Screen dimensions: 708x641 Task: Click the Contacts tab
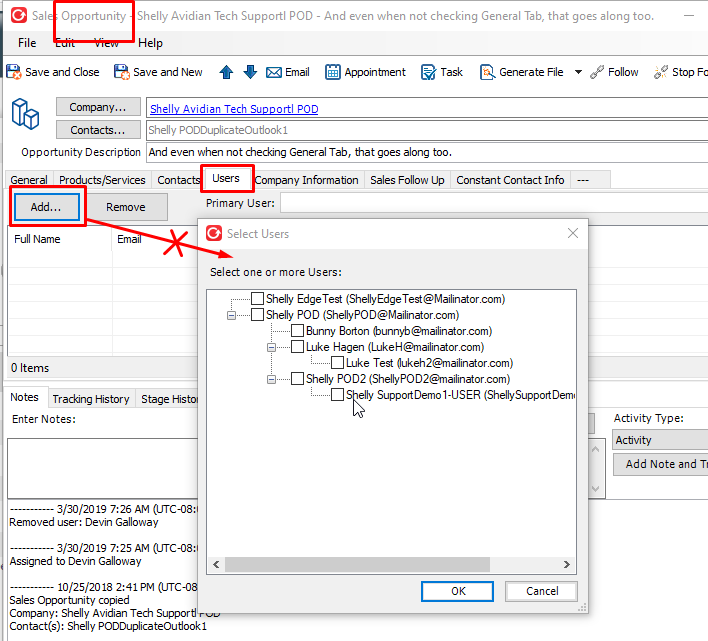[x=178, y=180]
